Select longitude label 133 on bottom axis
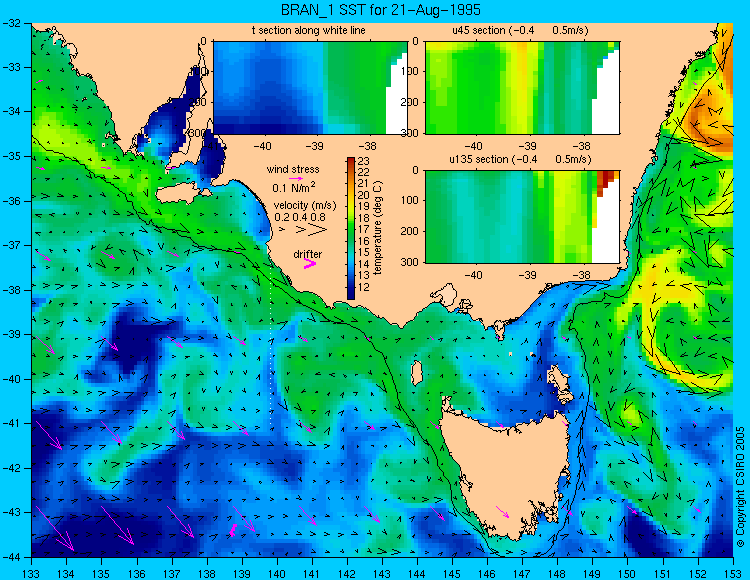The image size is (750, 580). click(x=31, y=573)
